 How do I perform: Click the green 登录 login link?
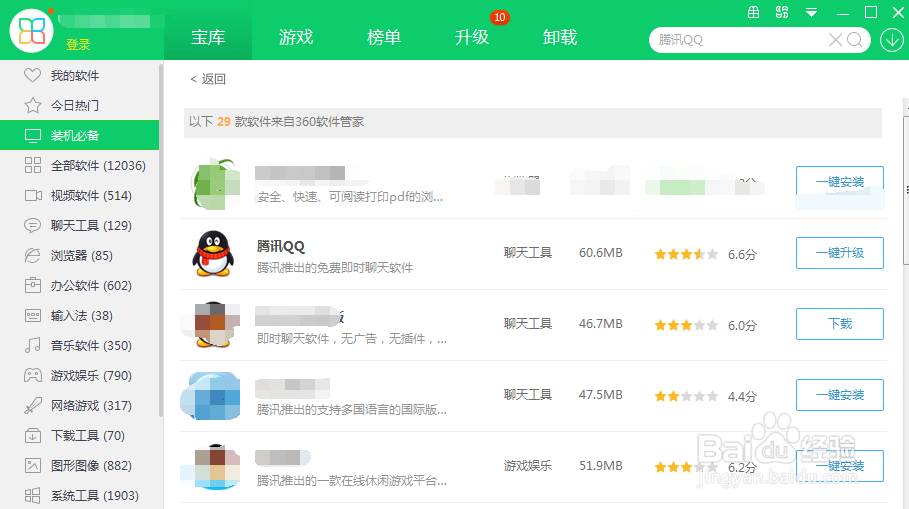coord(78,45)
